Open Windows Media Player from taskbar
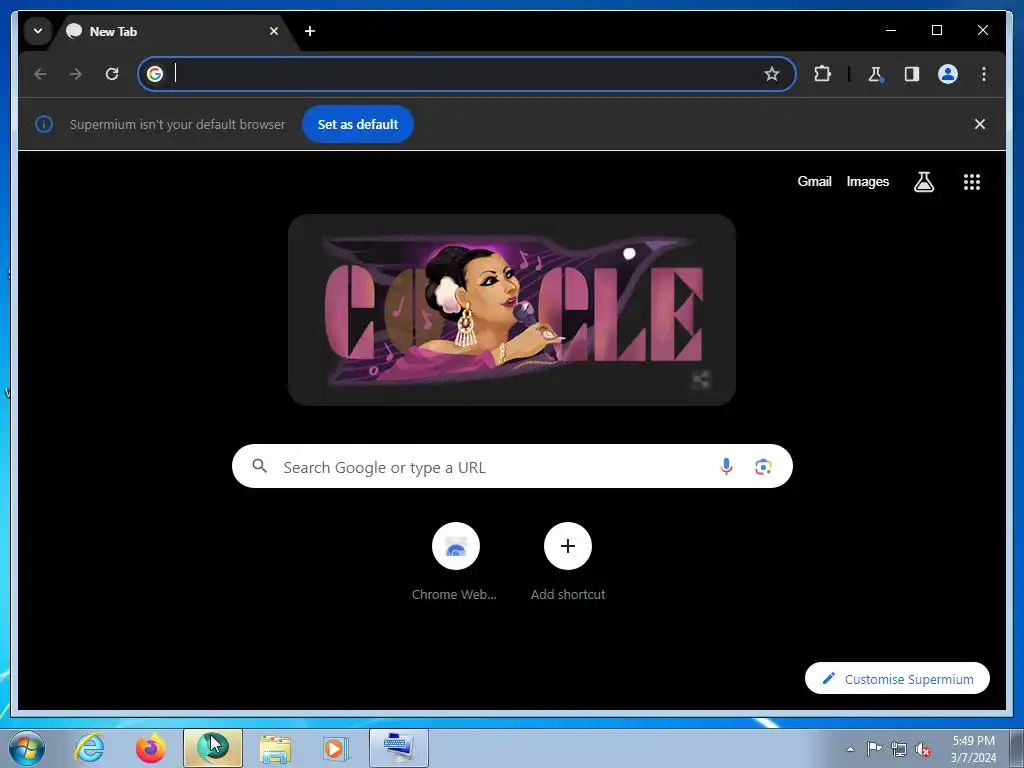1024x768 pixels. pos(336,748)
